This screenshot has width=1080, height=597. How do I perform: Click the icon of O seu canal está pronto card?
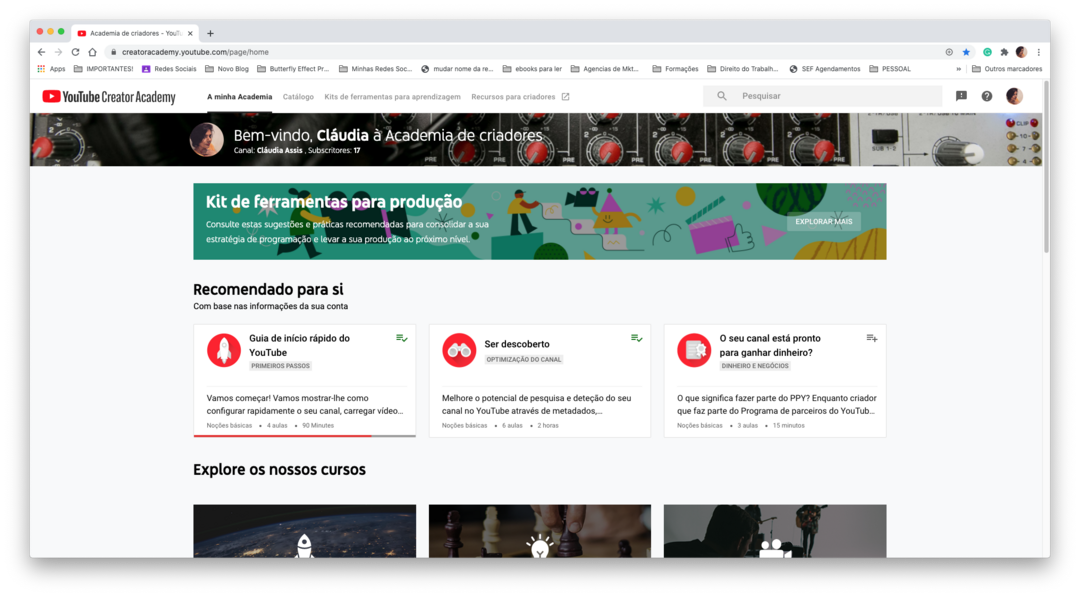pos(694,350)
